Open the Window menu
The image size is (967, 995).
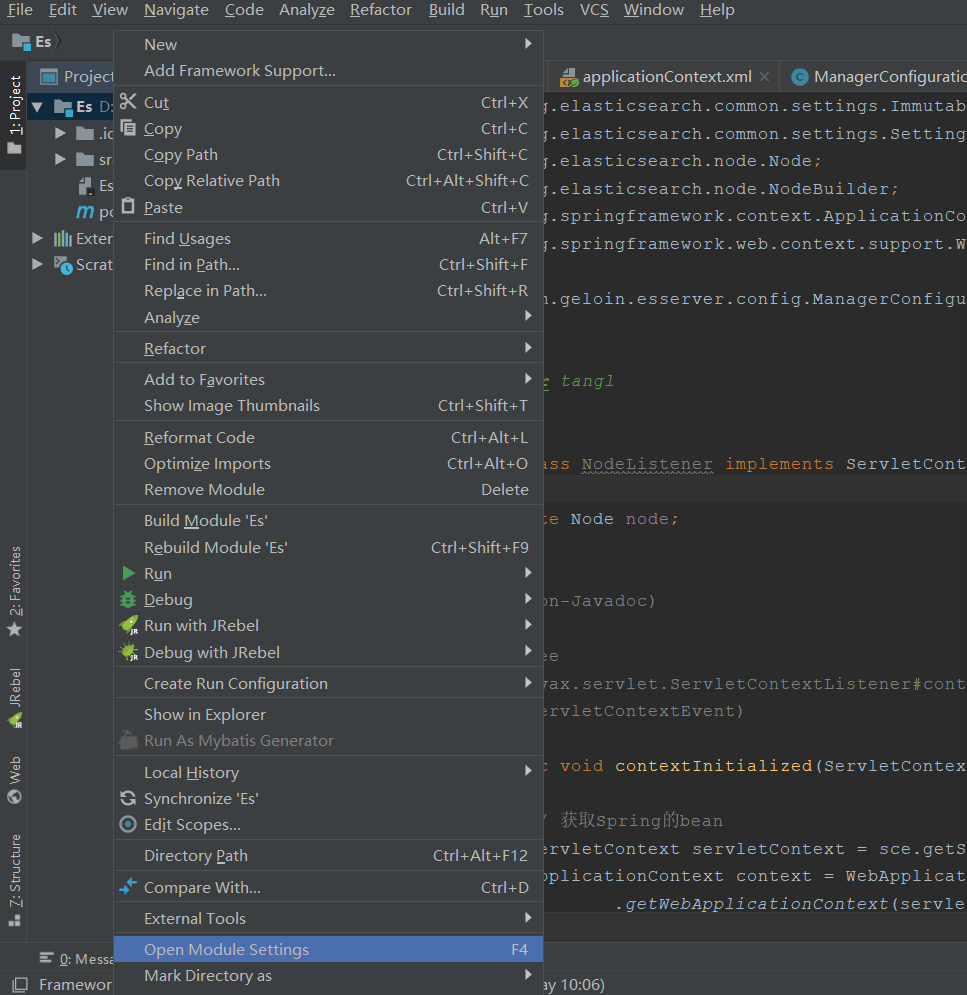click(654, 10)
